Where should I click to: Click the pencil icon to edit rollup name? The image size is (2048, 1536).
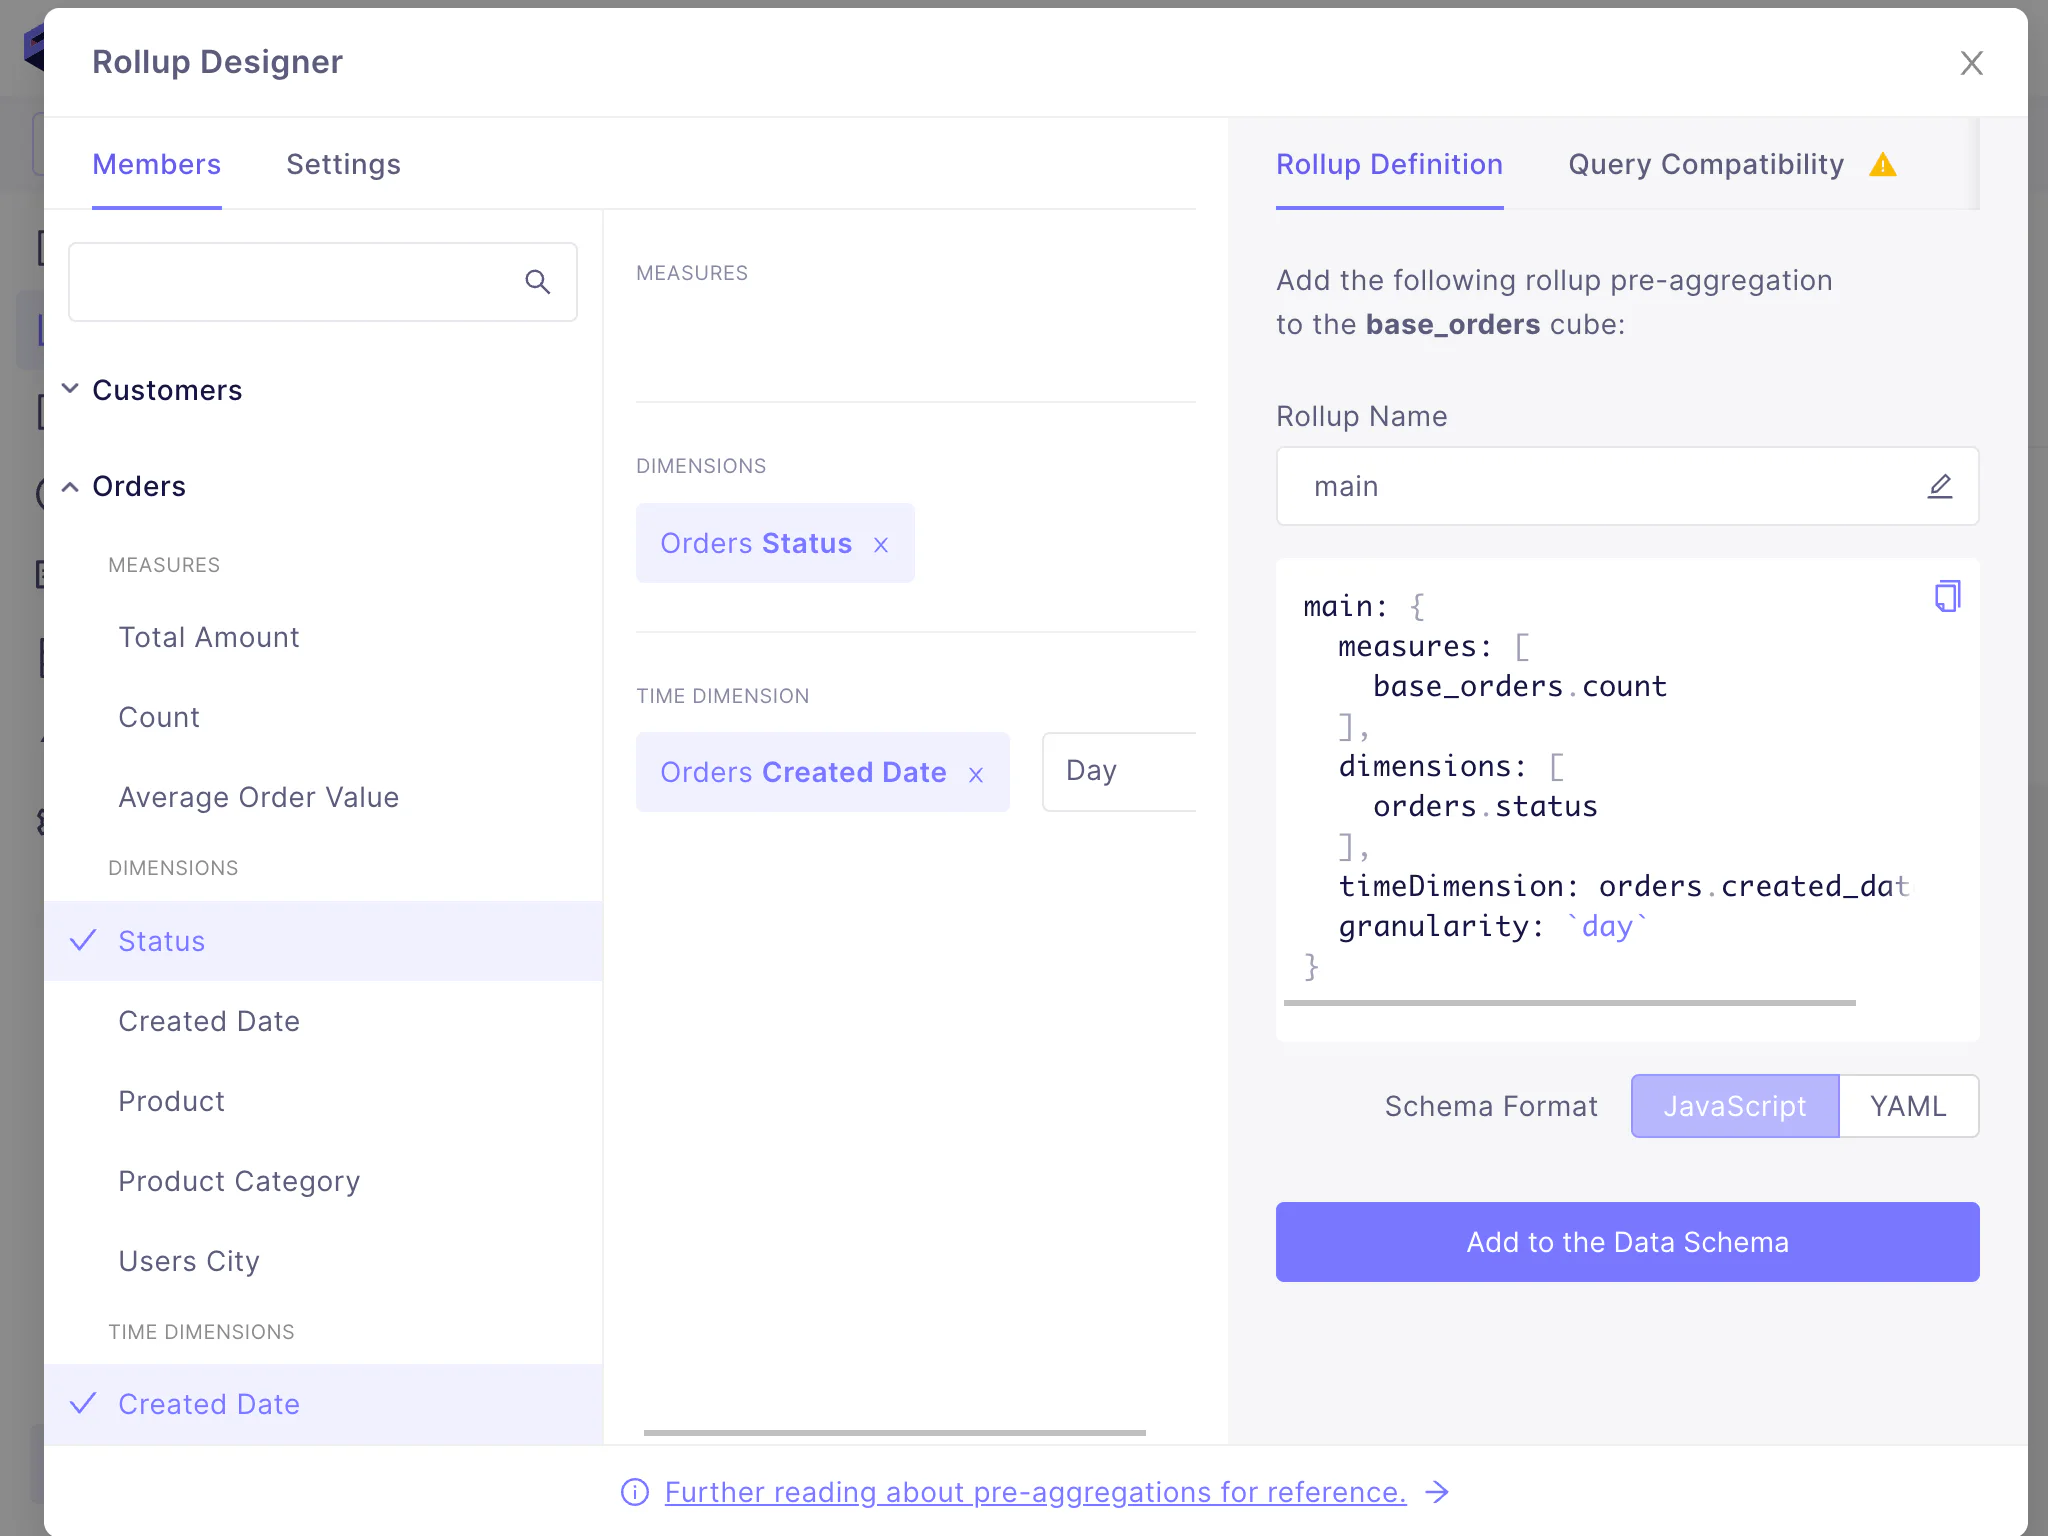tap(1939, 486)
